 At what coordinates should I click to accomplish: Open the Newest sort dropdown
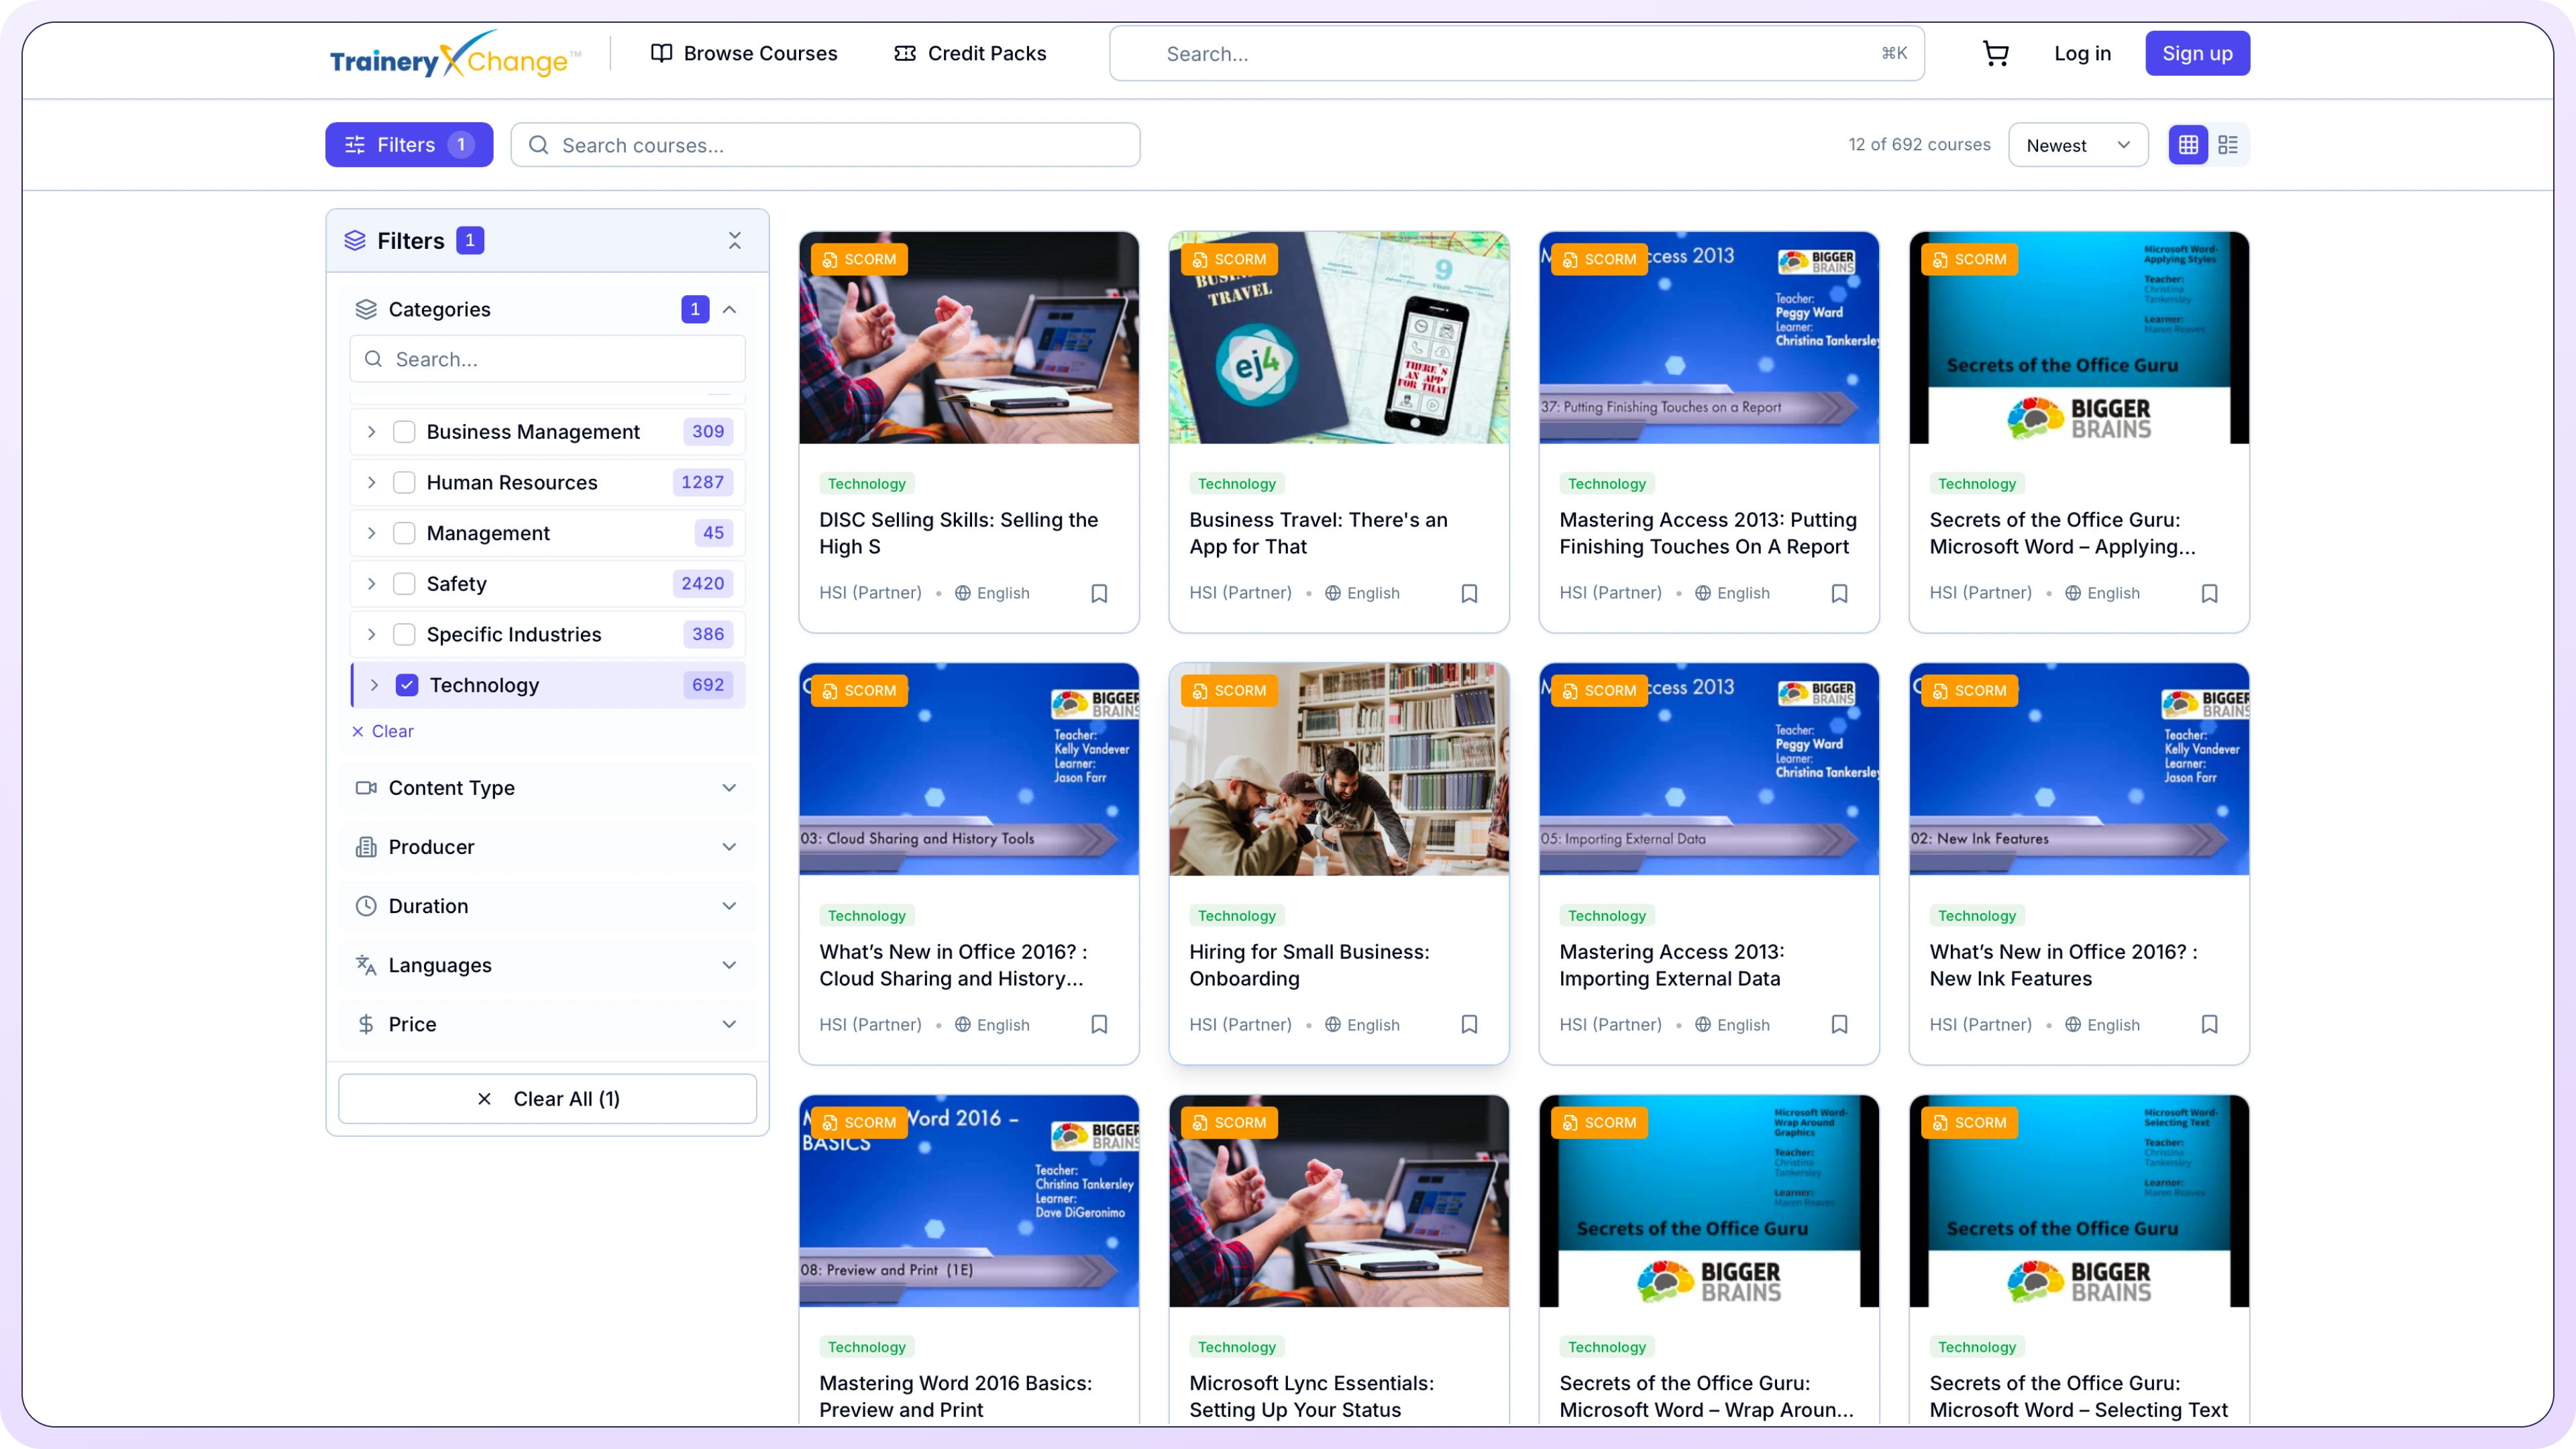(x=2078, y=145)
